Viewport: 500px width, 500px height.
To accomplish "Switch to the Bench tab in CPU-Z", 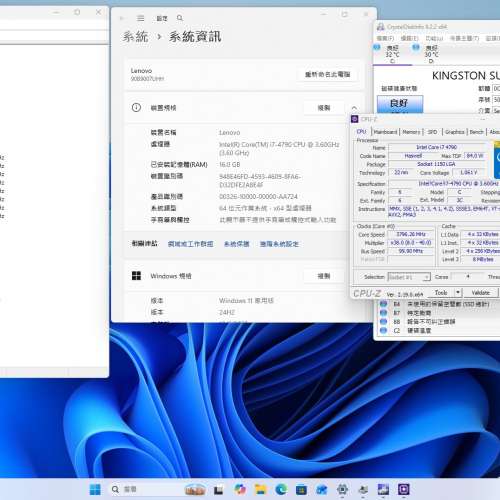I will 476,132.
